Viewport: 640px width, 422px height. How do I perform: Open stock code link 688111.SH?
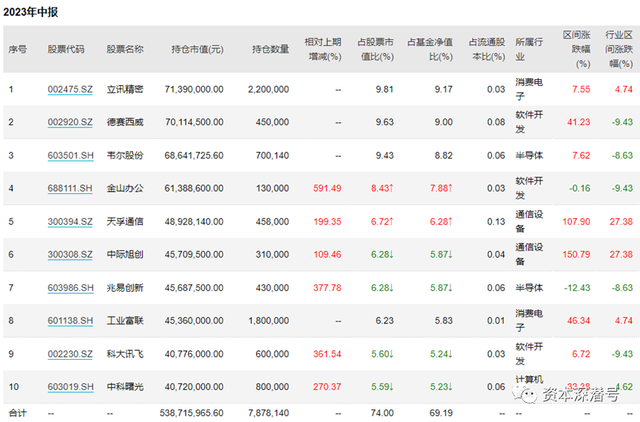[x=70, y=188]
